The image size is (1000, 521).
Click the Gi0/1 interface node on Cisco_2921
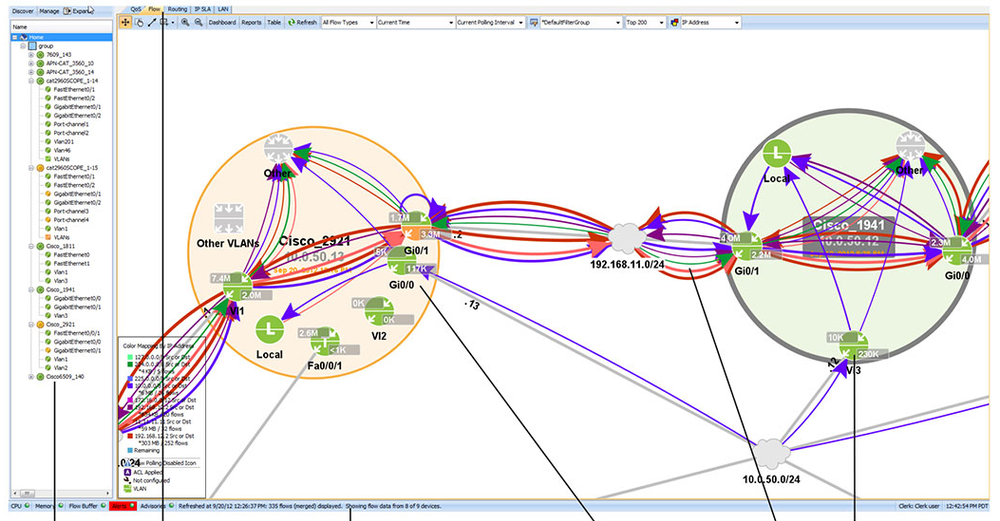[x=416, y=226]
